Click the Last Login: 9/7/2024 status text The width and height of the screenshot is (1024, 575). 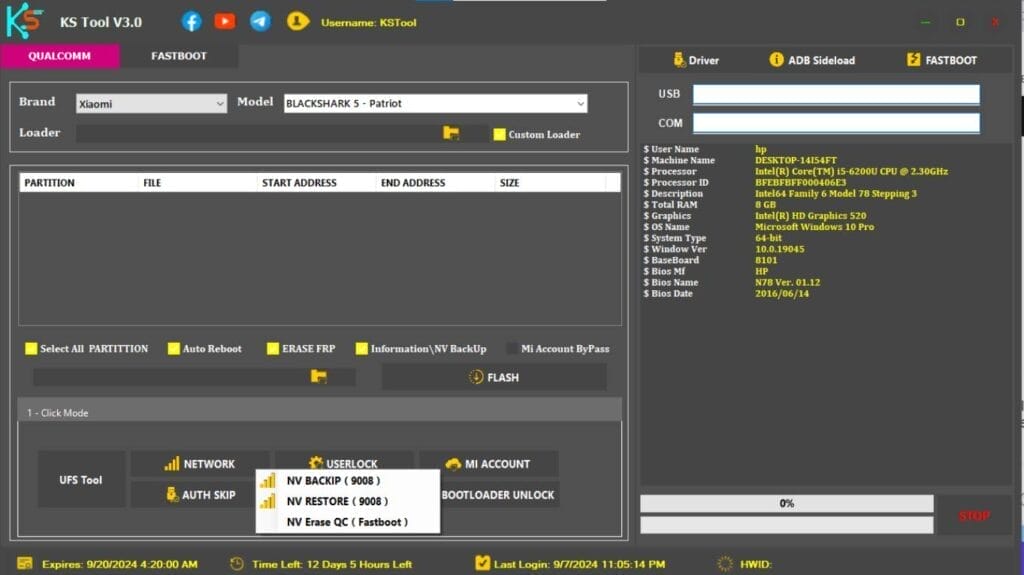coord(579,564)
